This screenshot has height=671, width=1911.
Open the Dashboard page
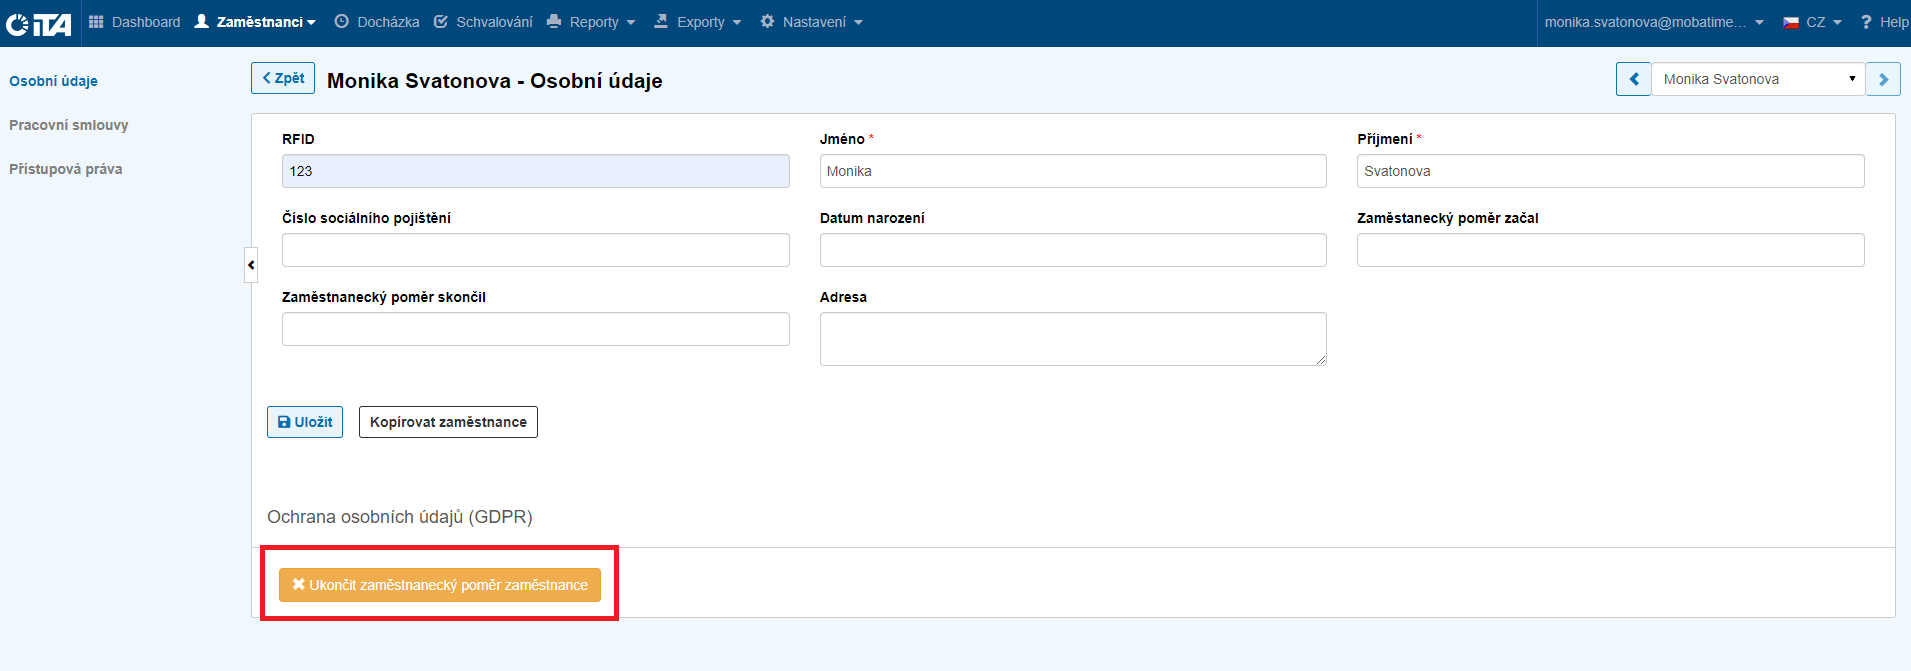[135, 22]
